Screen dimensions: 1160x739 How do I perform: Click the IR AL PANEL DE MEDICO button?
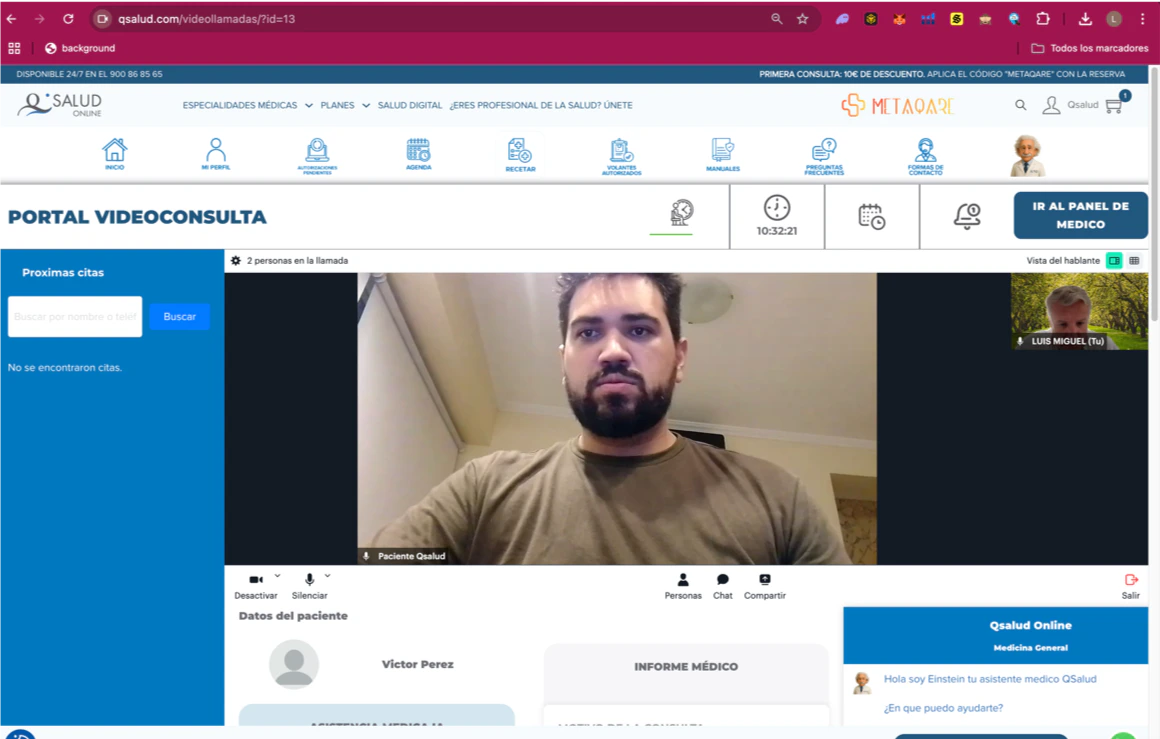tap(1080, 215)
